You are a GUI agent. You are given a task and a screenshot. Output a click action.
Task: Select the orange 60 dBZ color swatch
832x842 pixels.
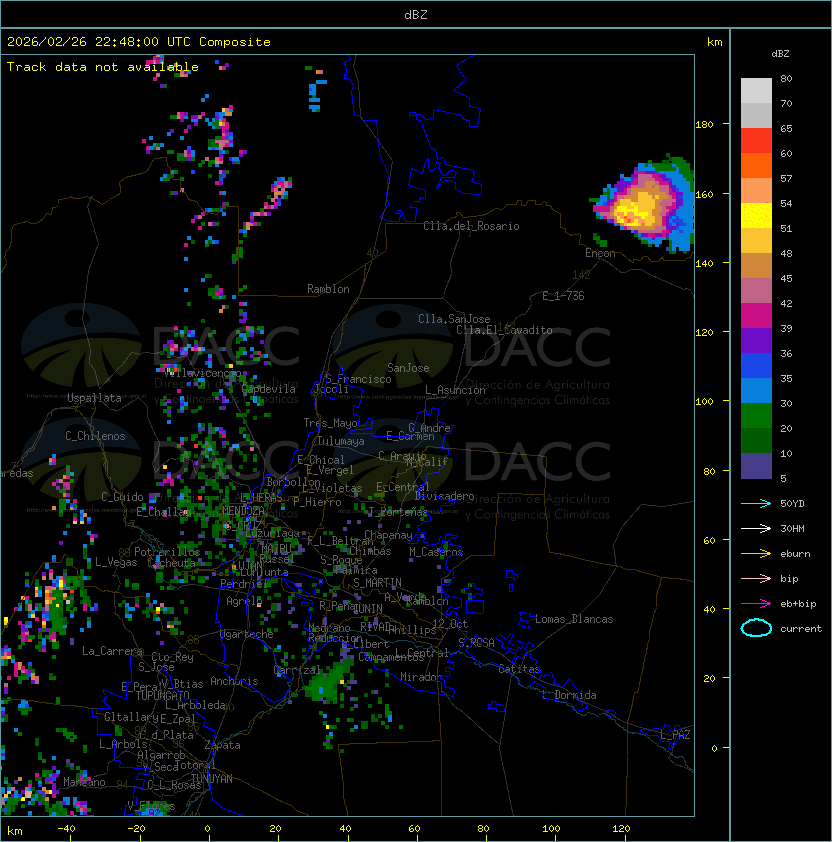(x=756, y=166)
